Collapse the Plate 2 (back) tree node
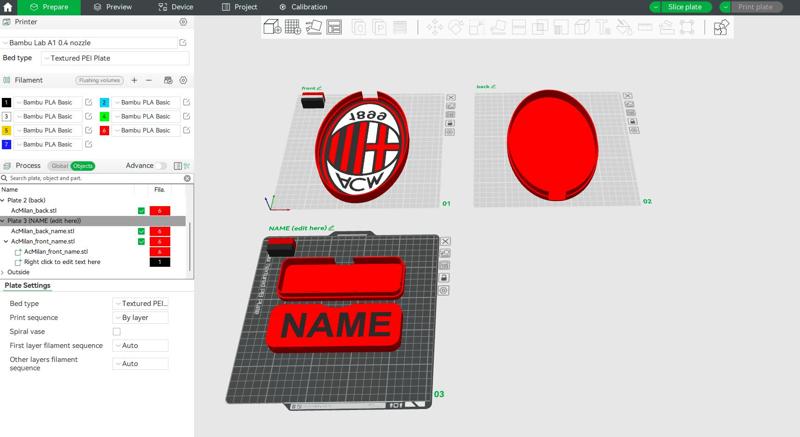This screenshot has height=437, width=800. 3,200
